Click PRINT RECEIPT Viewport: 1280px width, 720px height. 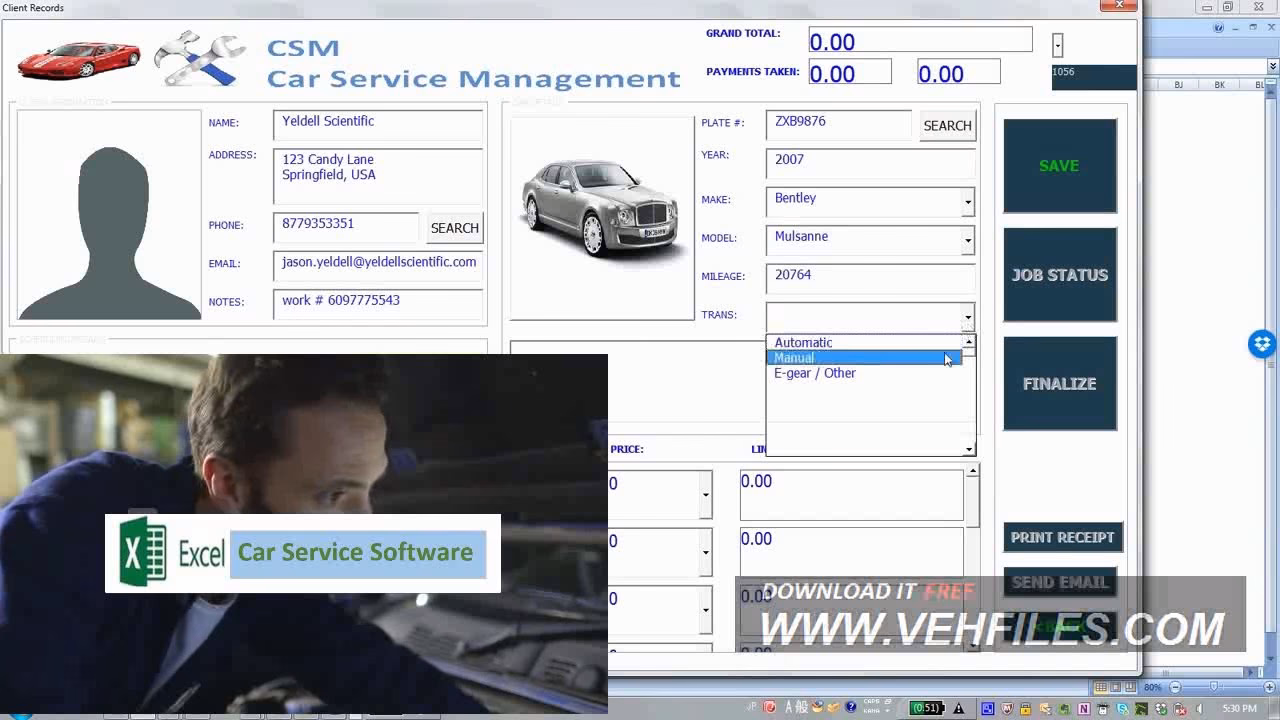click(x=1063, y=537)
